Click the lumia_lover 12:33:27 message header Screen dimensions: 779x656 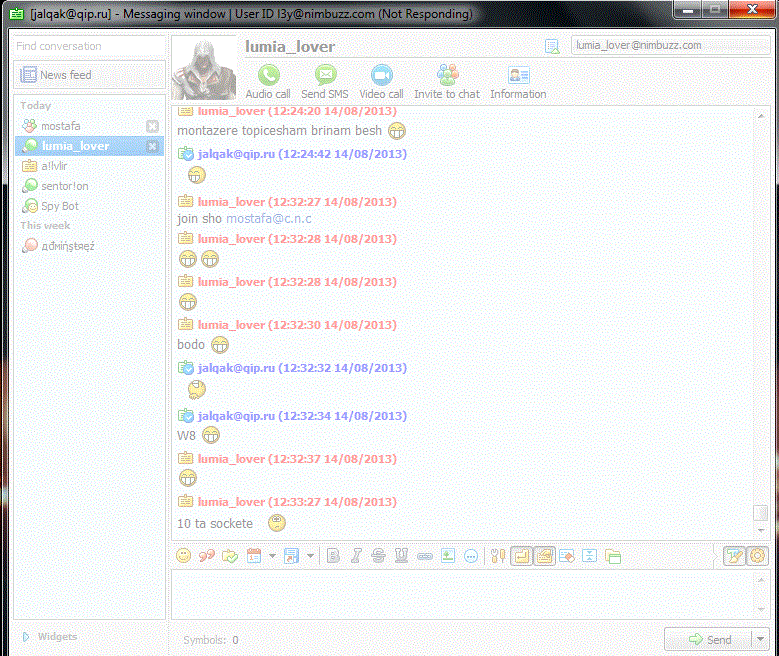[297, 502]
